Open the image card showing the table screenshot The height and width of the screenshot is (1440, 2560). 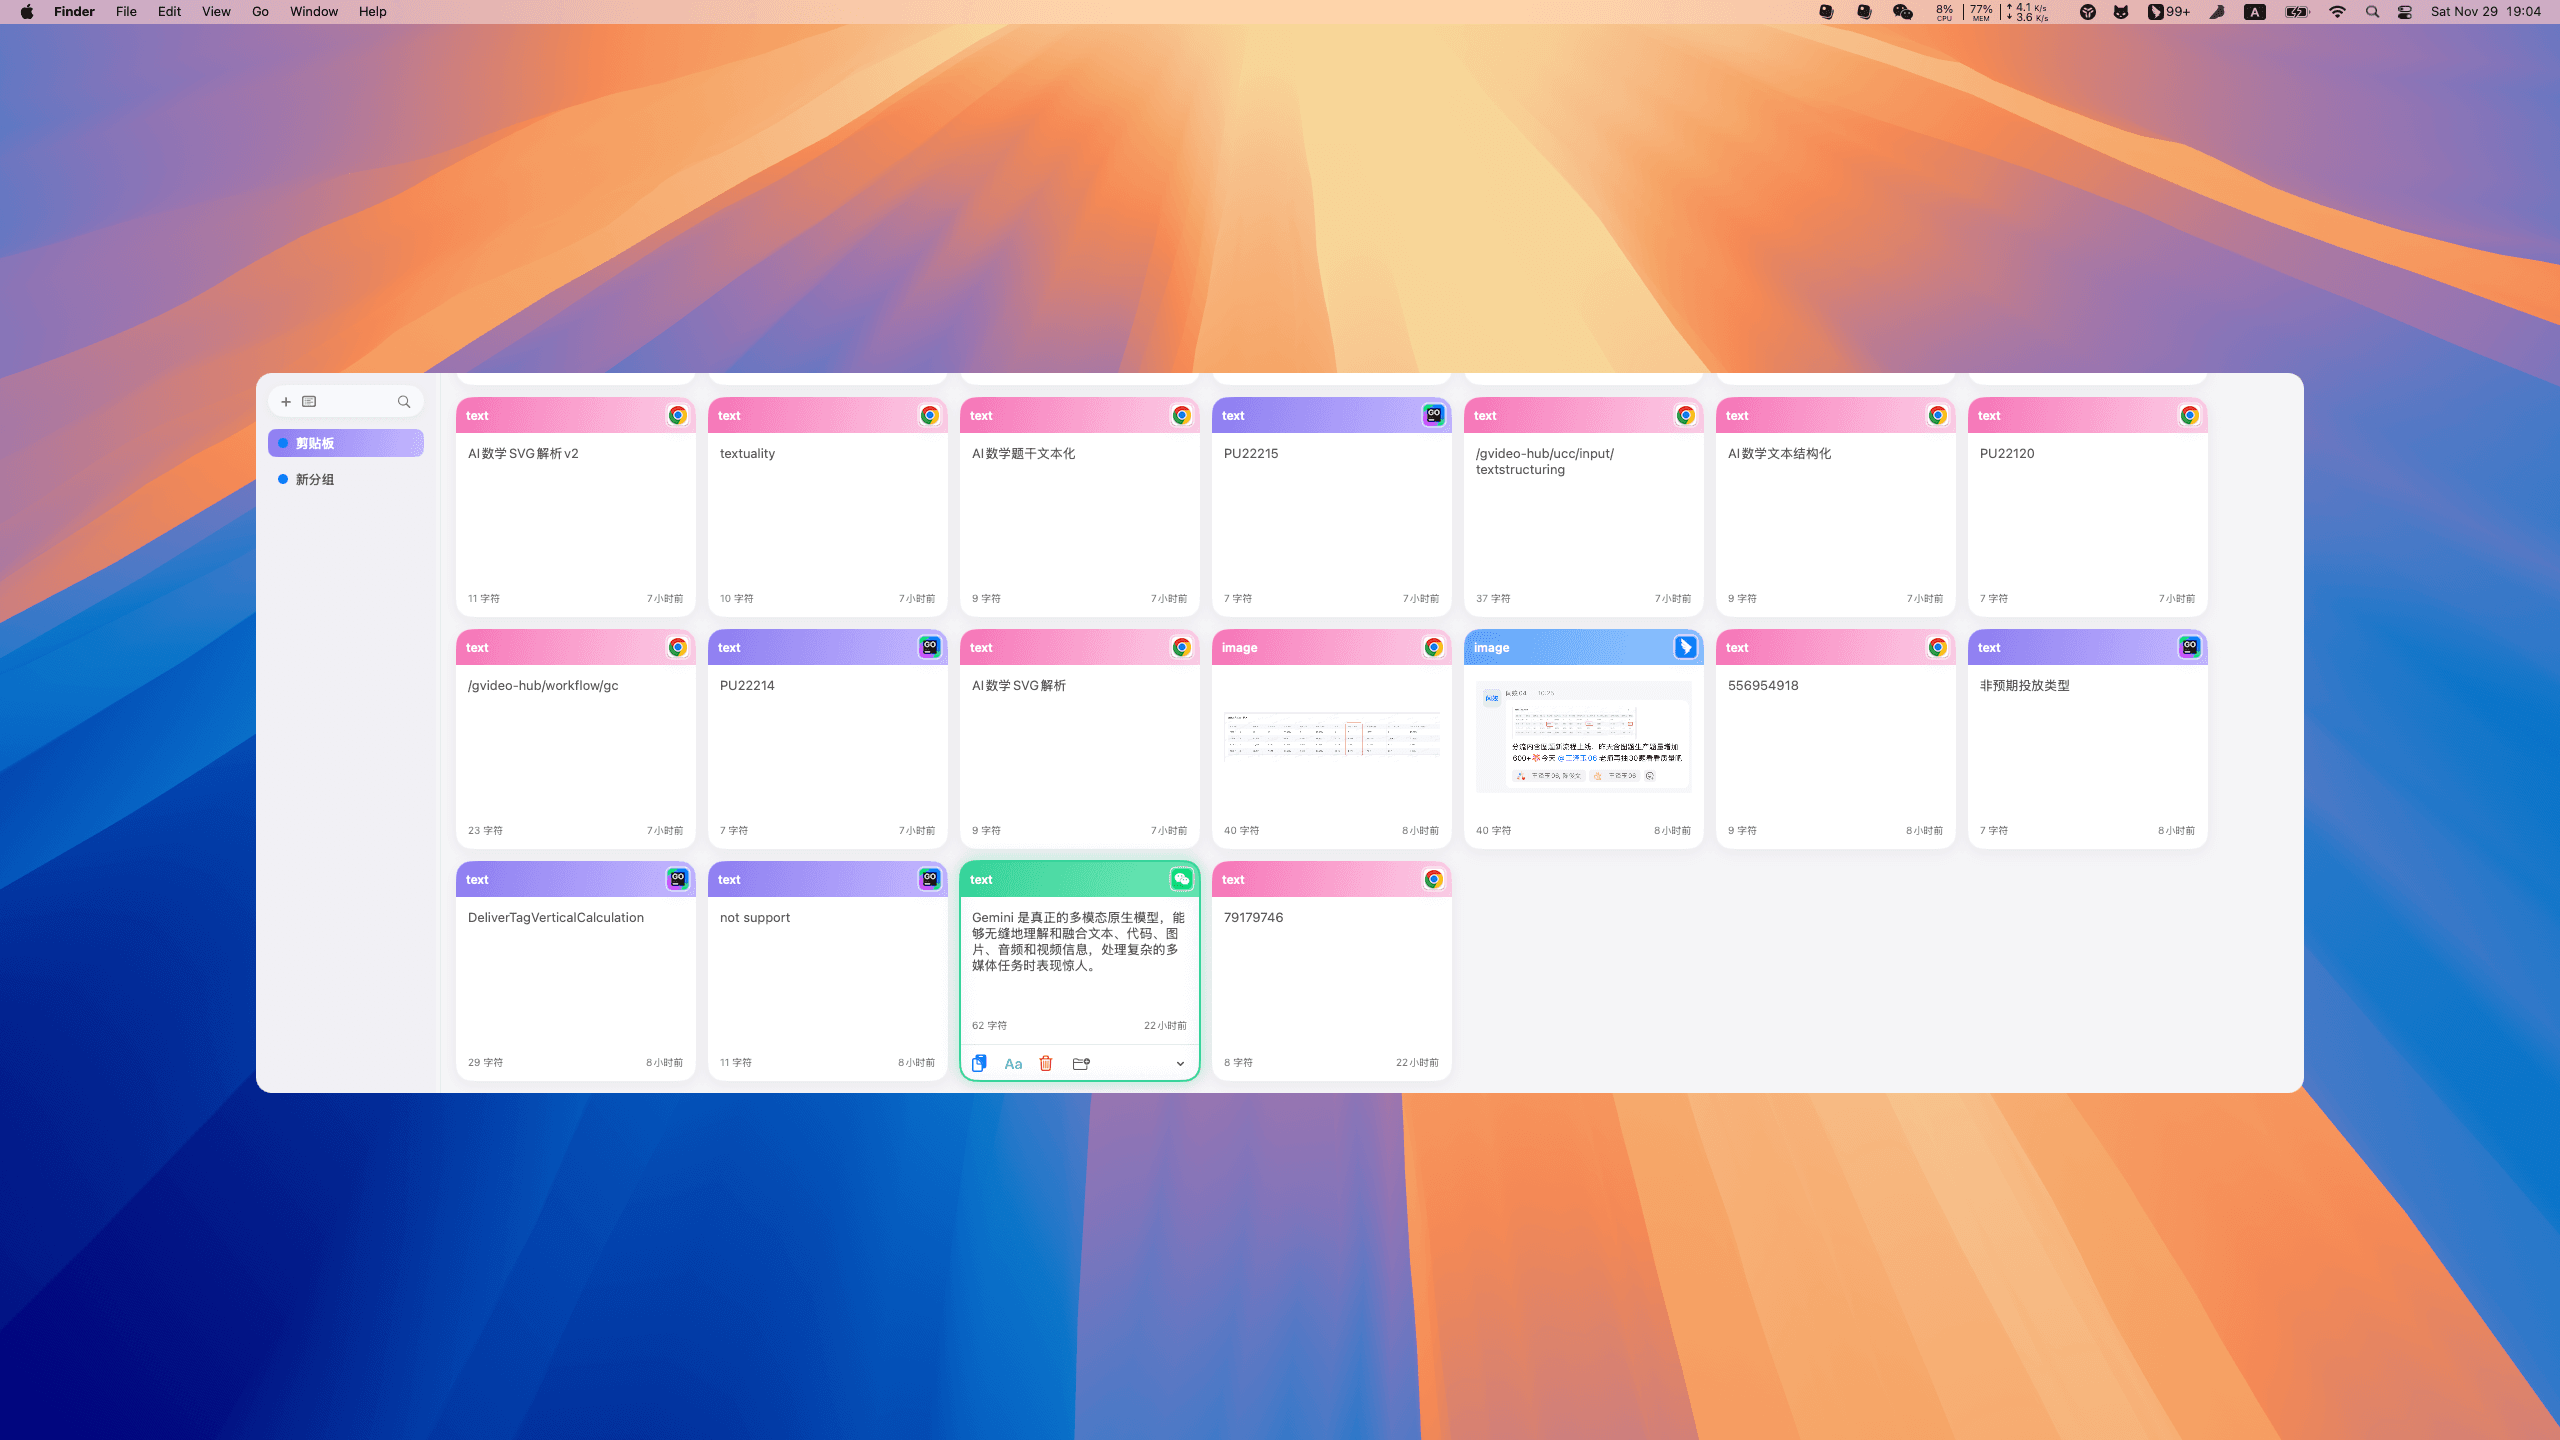click(x=1331, y=737)
